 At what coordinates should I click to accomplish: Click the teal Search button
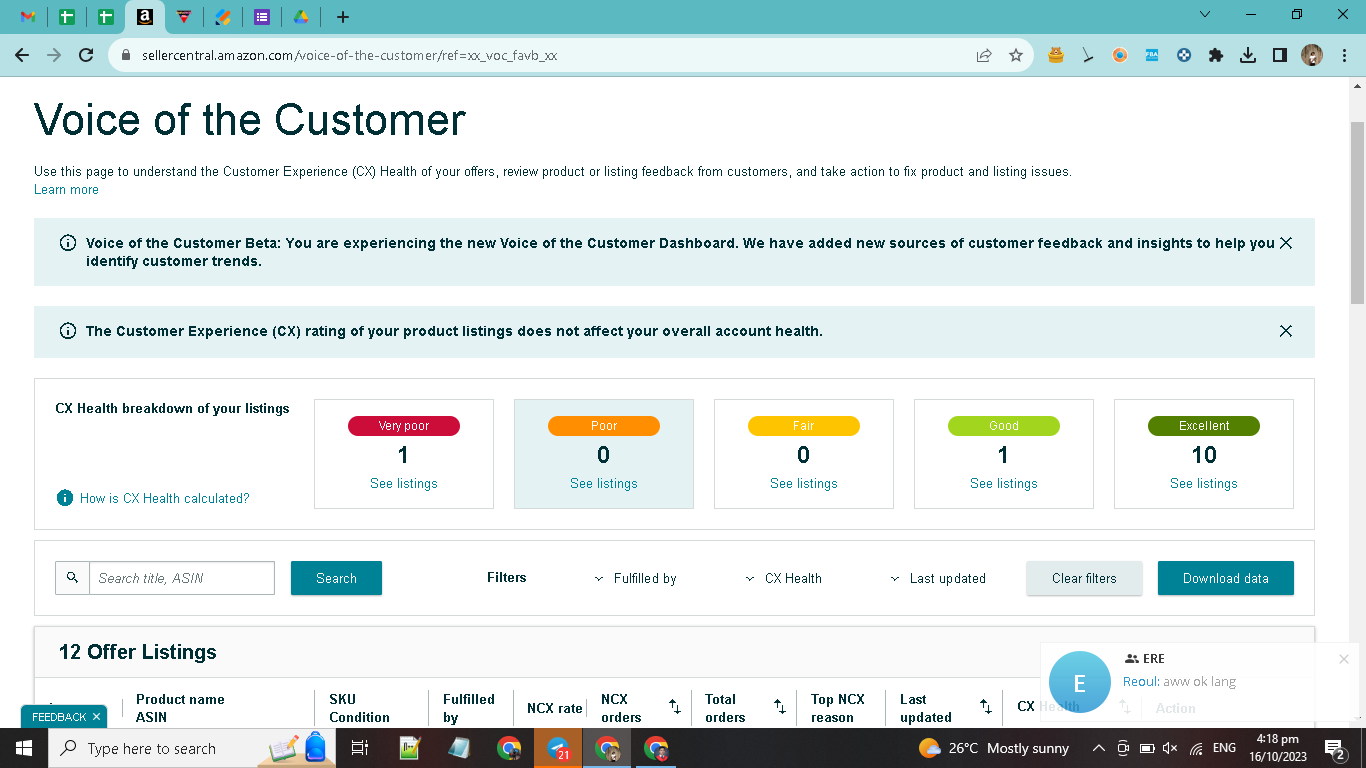[336, 578]
